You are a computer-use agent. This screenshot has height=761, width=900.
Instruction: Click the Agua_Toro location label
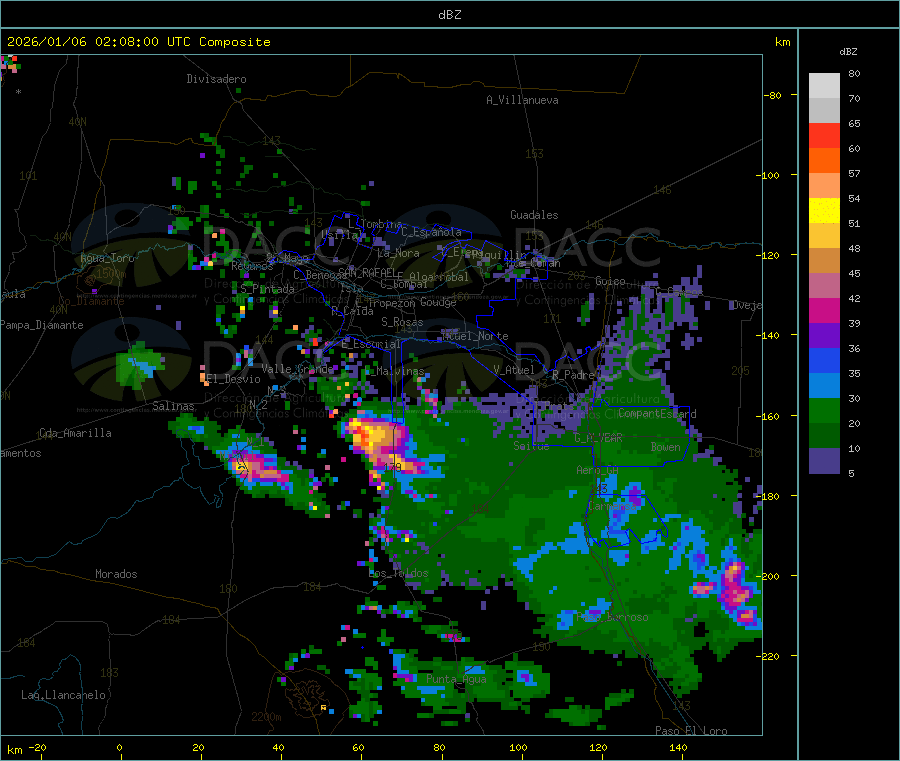tap(107, 258)
